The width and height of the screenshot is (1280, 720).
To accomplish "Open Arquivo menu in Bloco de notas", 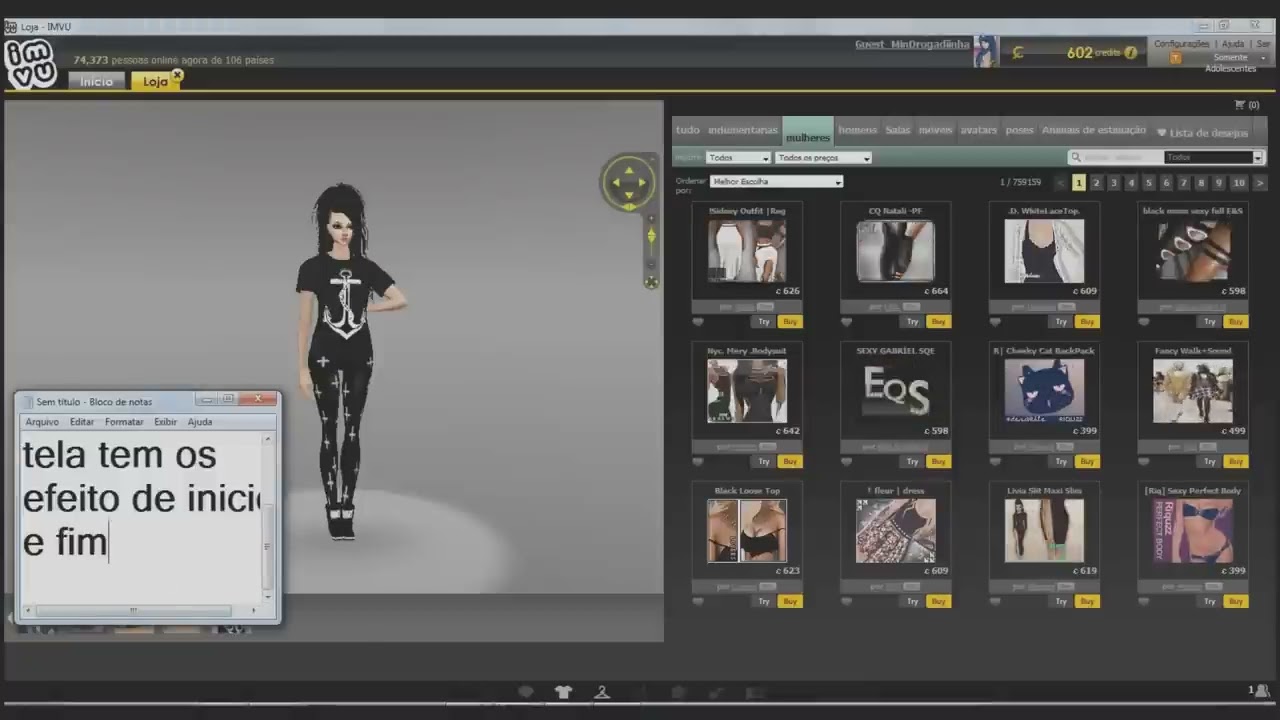I will pos(42,422).
